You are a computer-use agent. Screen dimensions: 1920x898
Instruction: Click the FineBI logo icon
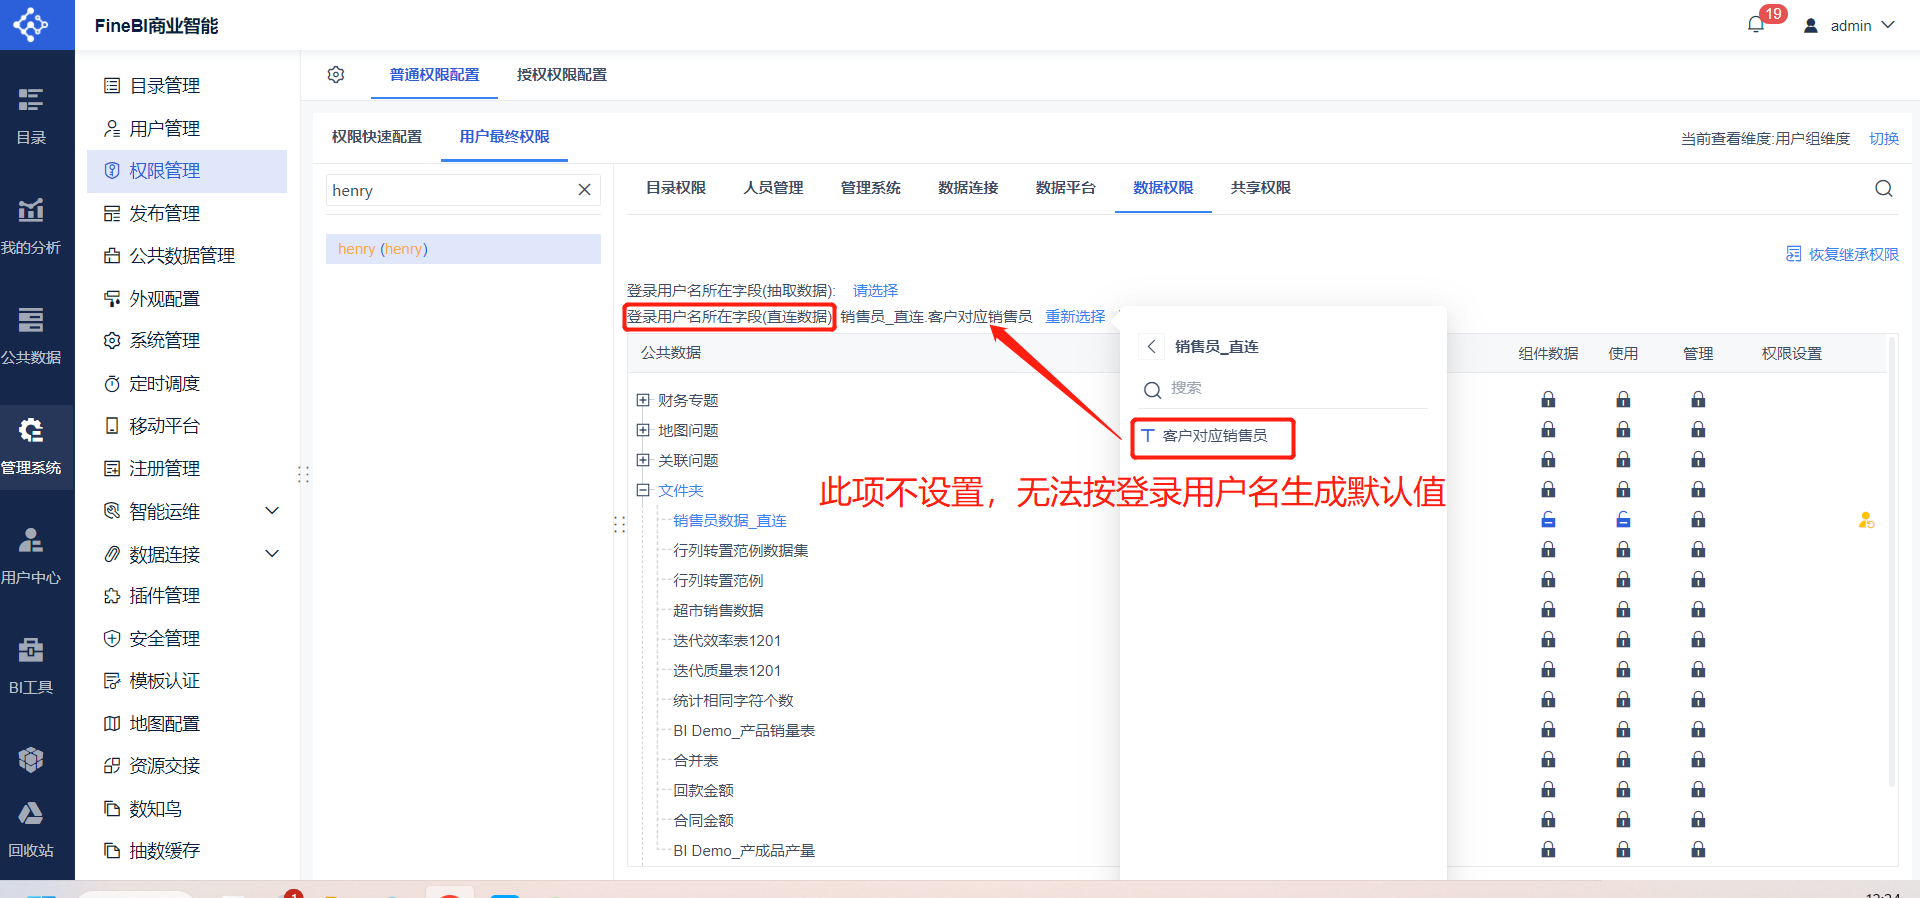coord(31,24)
